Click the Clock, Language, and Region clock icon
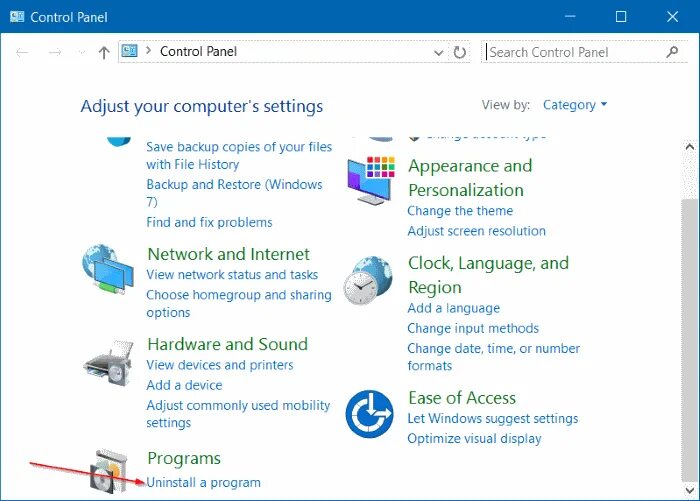The height and width of the screenshot is (501, 700). click(368, 280)
